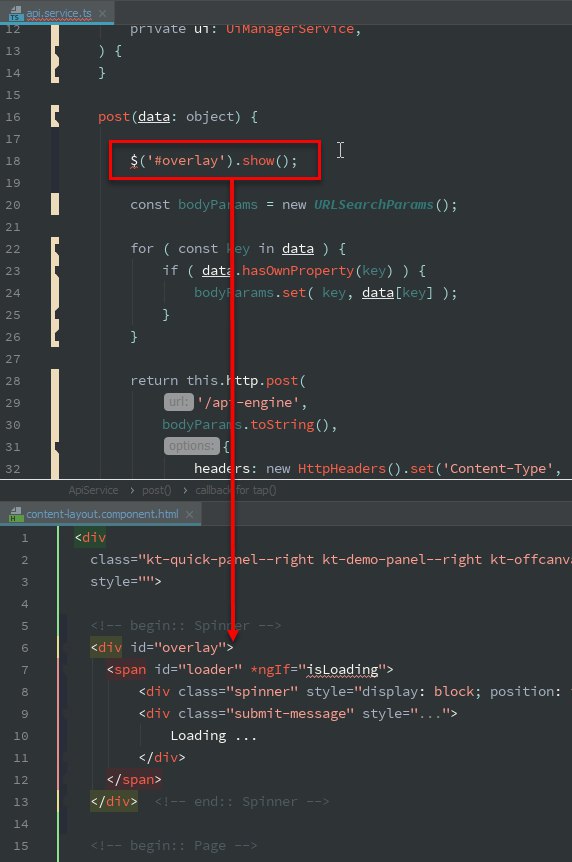Click the 'object' type on line 16
Viewport: 572px width, 862px height.
210,117
